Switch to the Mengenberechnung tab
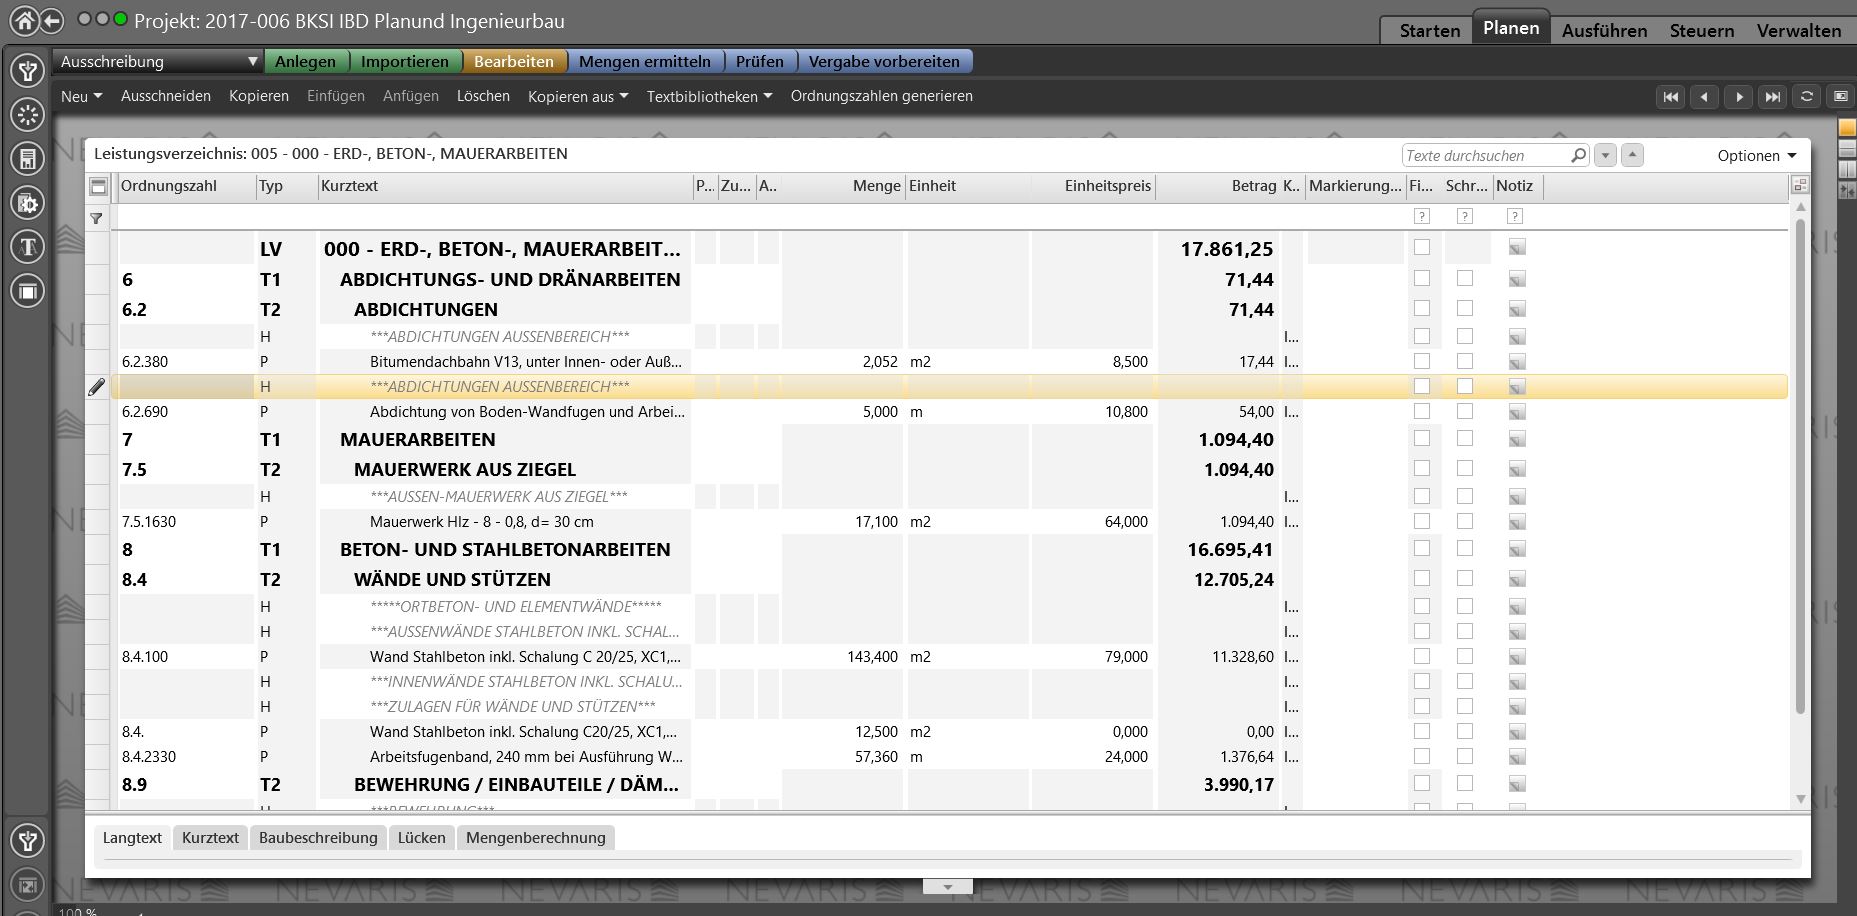Image resolution: width=1857 pixels, height=916 pixels. tap(535, 838)
